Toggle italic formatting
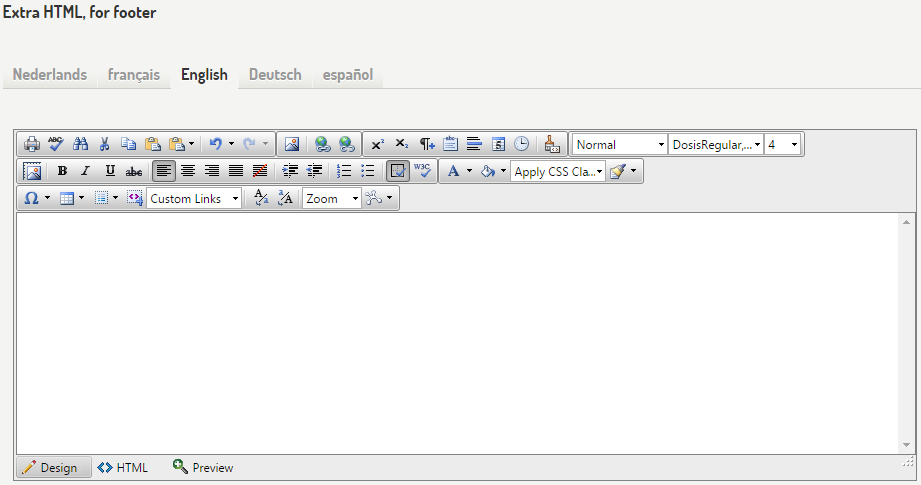 86,171
